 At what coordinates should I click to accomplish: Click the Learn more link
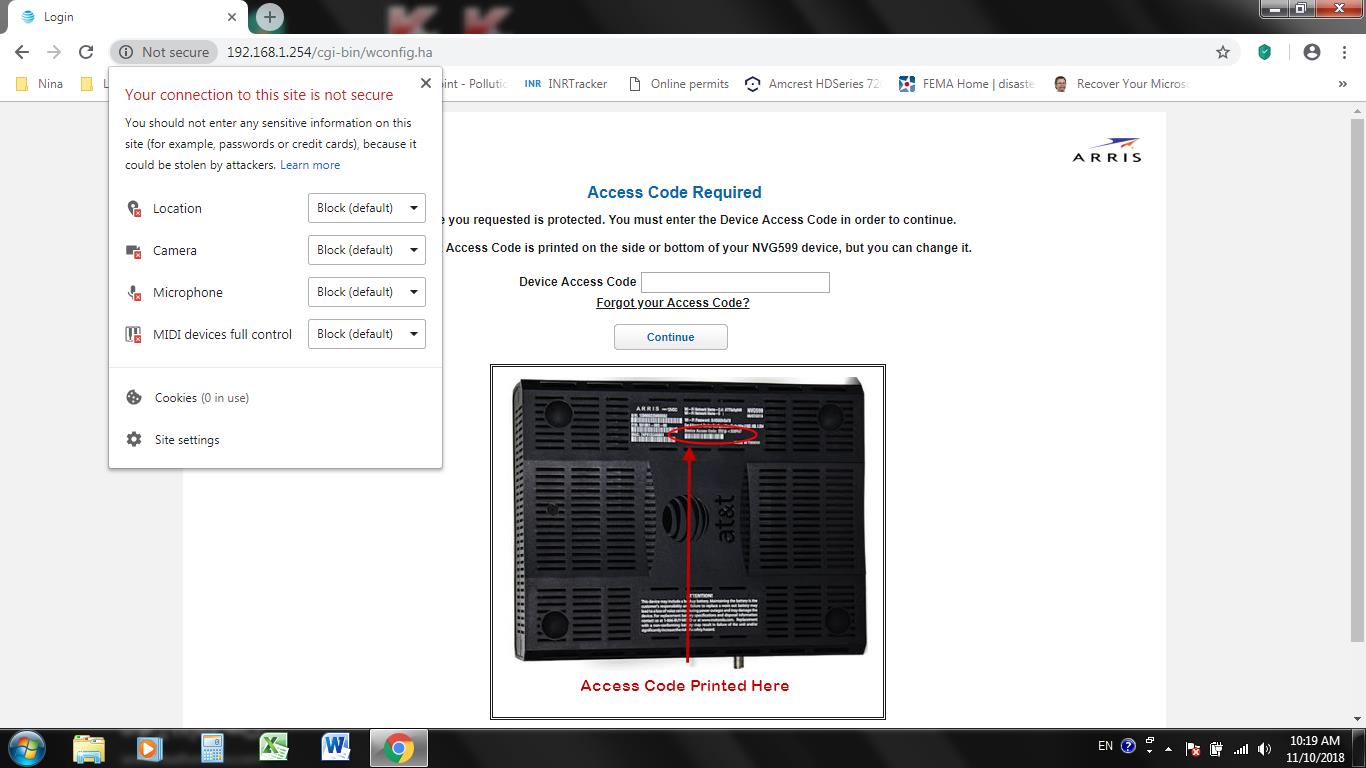310,165
